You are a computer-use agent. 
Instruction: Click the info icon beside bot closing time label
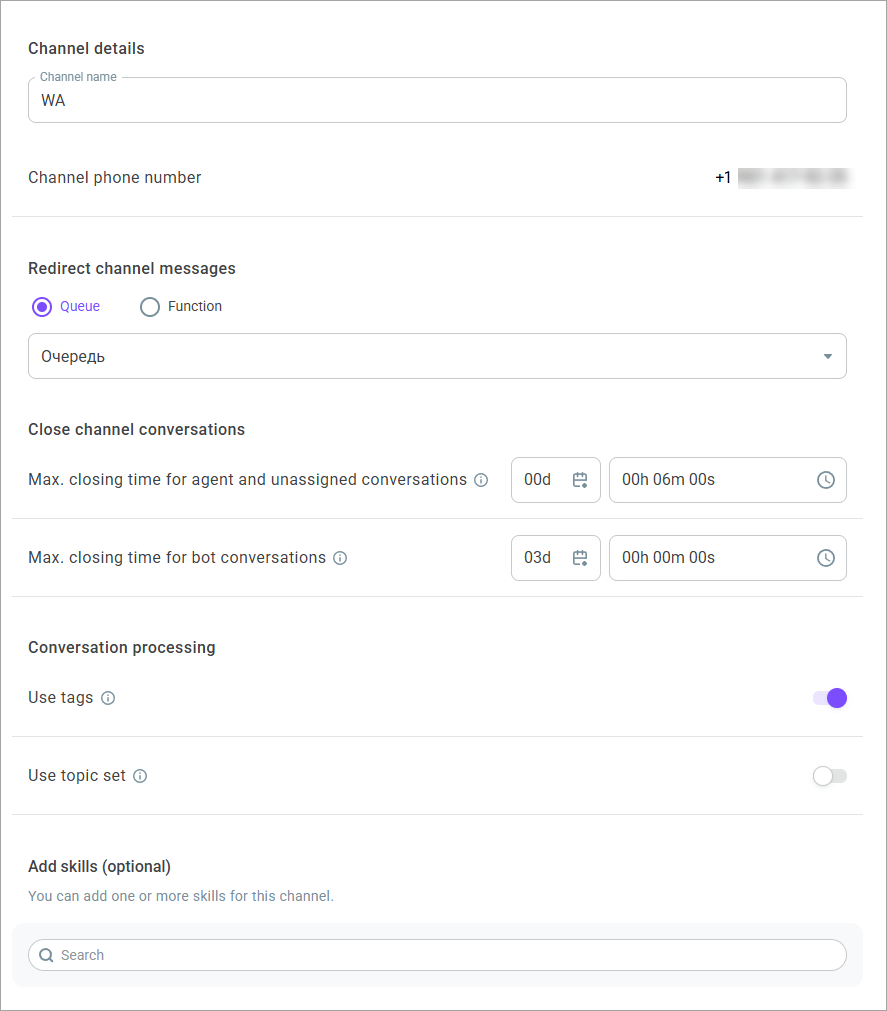pos(340,558)
